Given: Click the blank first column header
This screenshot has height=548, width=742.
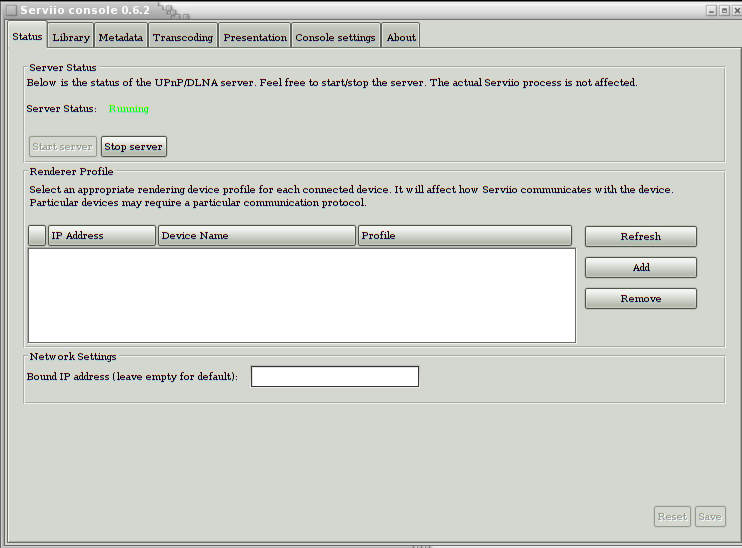Looking at the screenshot, I should point(37,236).
